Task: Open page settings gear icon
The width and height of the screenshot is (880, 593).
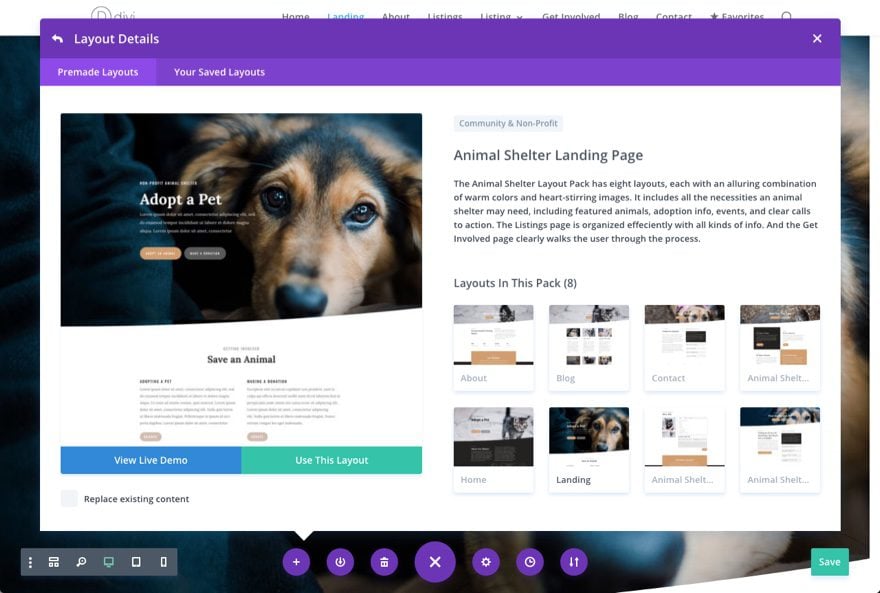Action: coord(486,562)
